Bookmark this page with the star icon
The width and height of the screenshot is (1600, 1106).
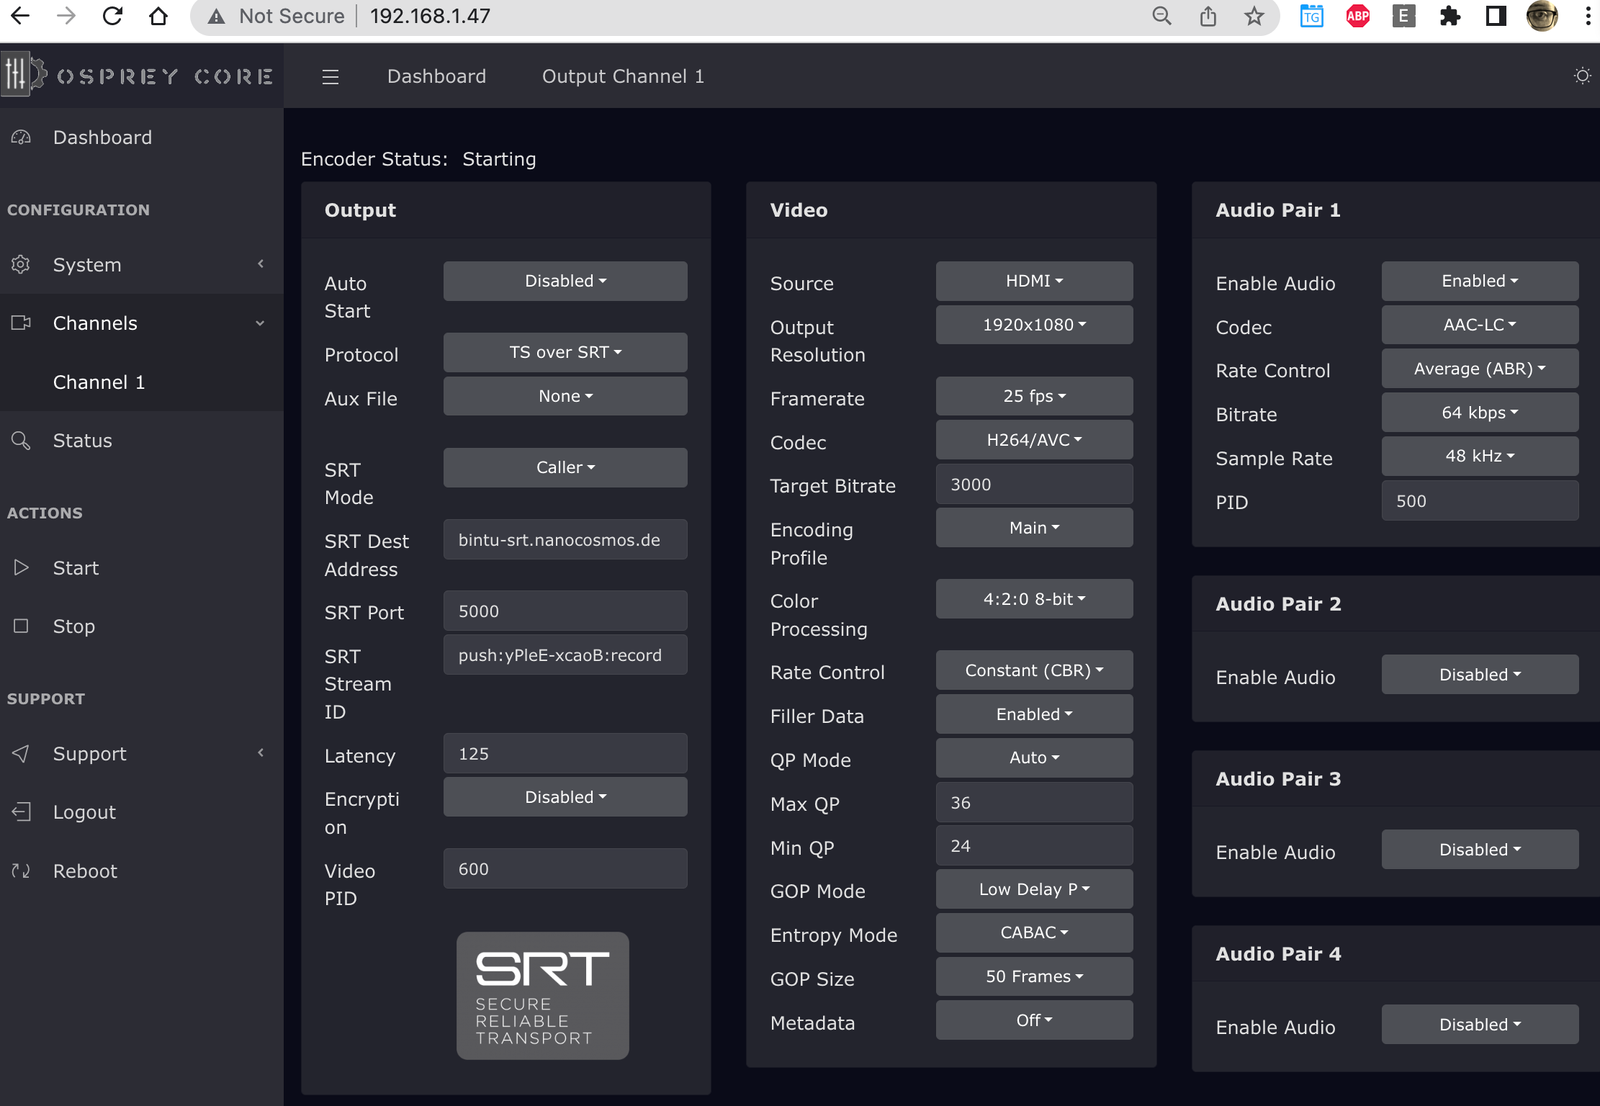coord(1254,16)
